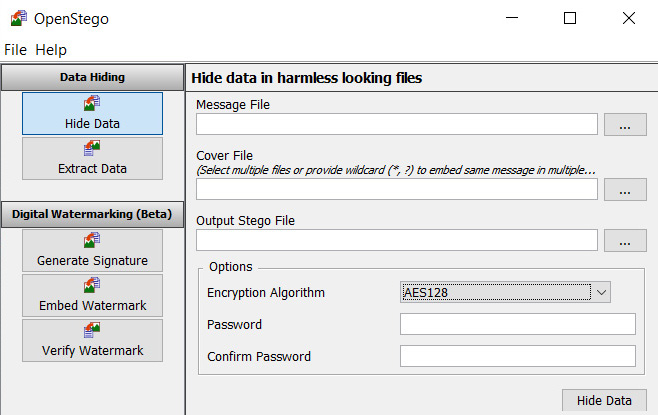Screen dimensions: 658x415
Task: Click the Cover File text field
Action: [397, 189]
